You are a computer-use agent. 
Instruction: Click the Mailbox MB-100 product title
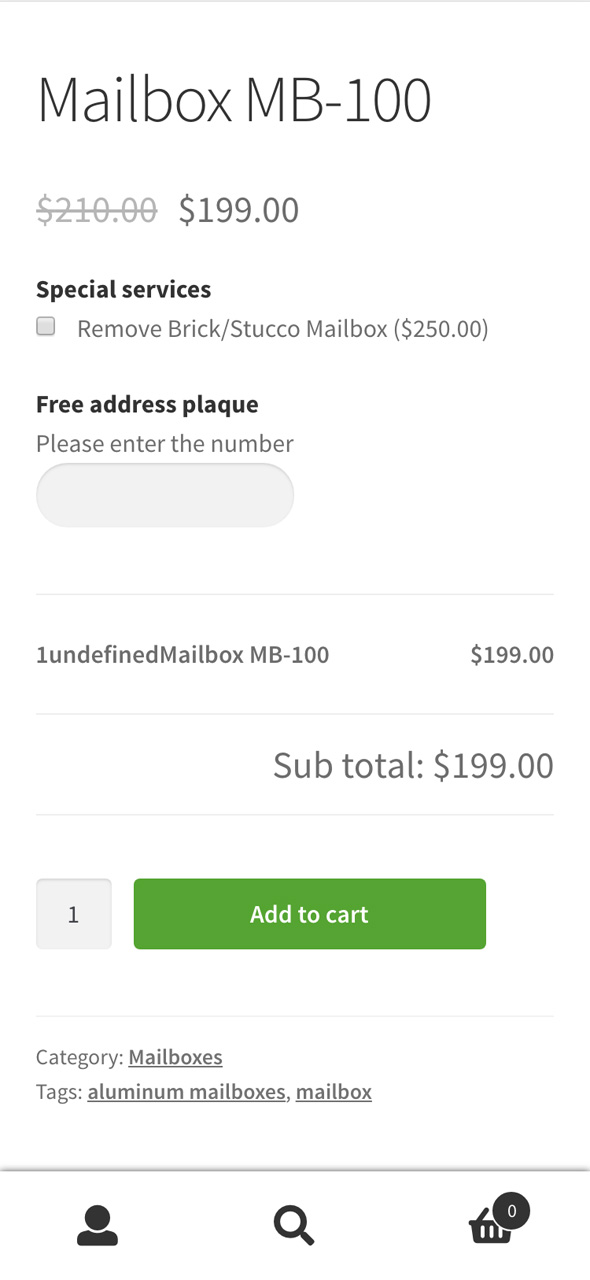(234, 99)
